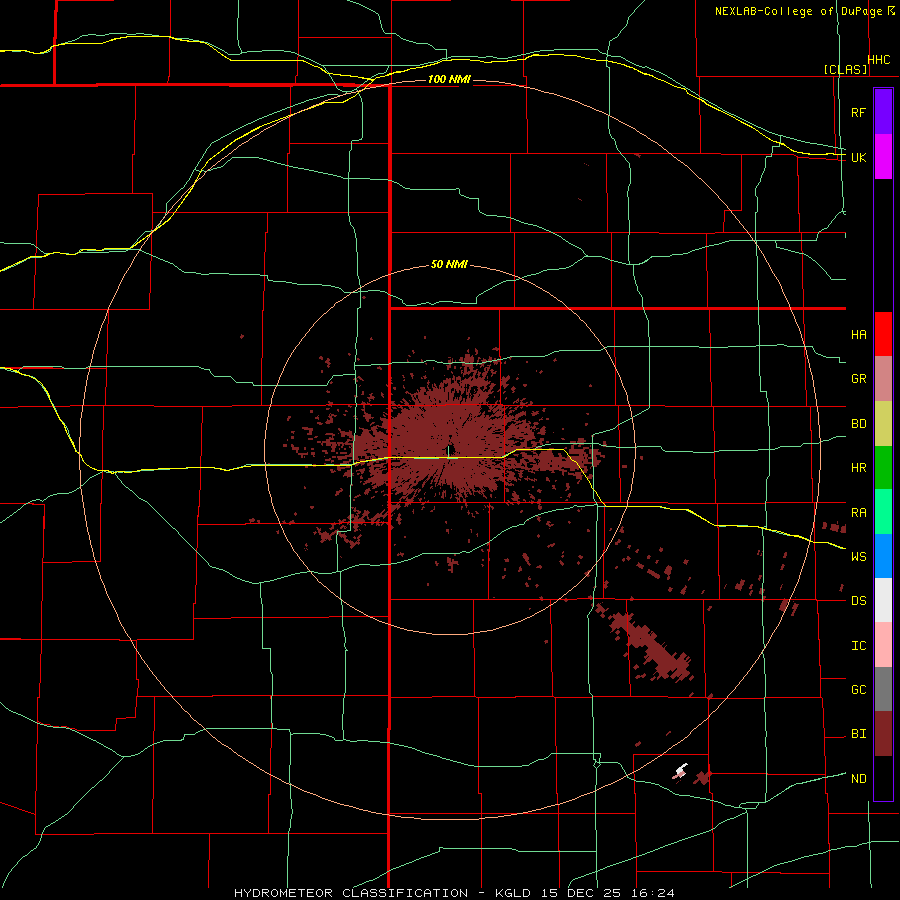Viewport: 900px width, 900px height.
Task: Click the IC legend label
Action: tap(858, 645)
